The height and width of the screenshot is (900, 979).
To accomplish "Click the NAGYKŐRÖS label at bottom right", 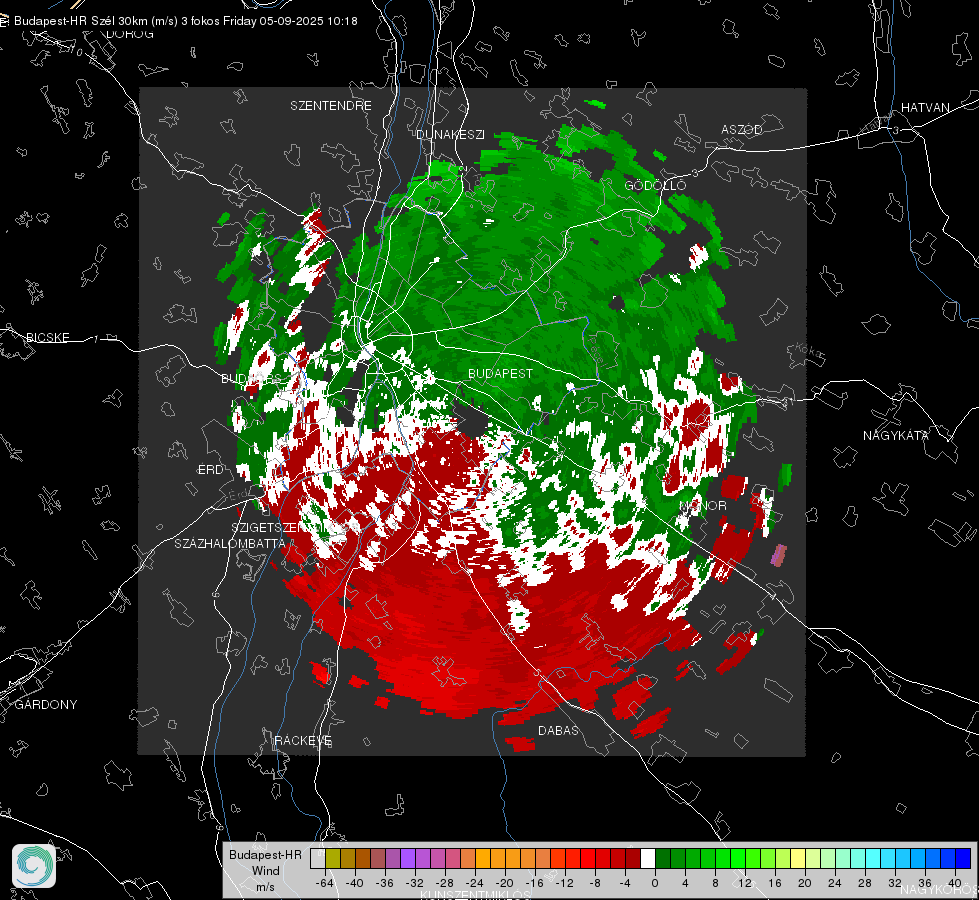I will (x=939, y=889).
